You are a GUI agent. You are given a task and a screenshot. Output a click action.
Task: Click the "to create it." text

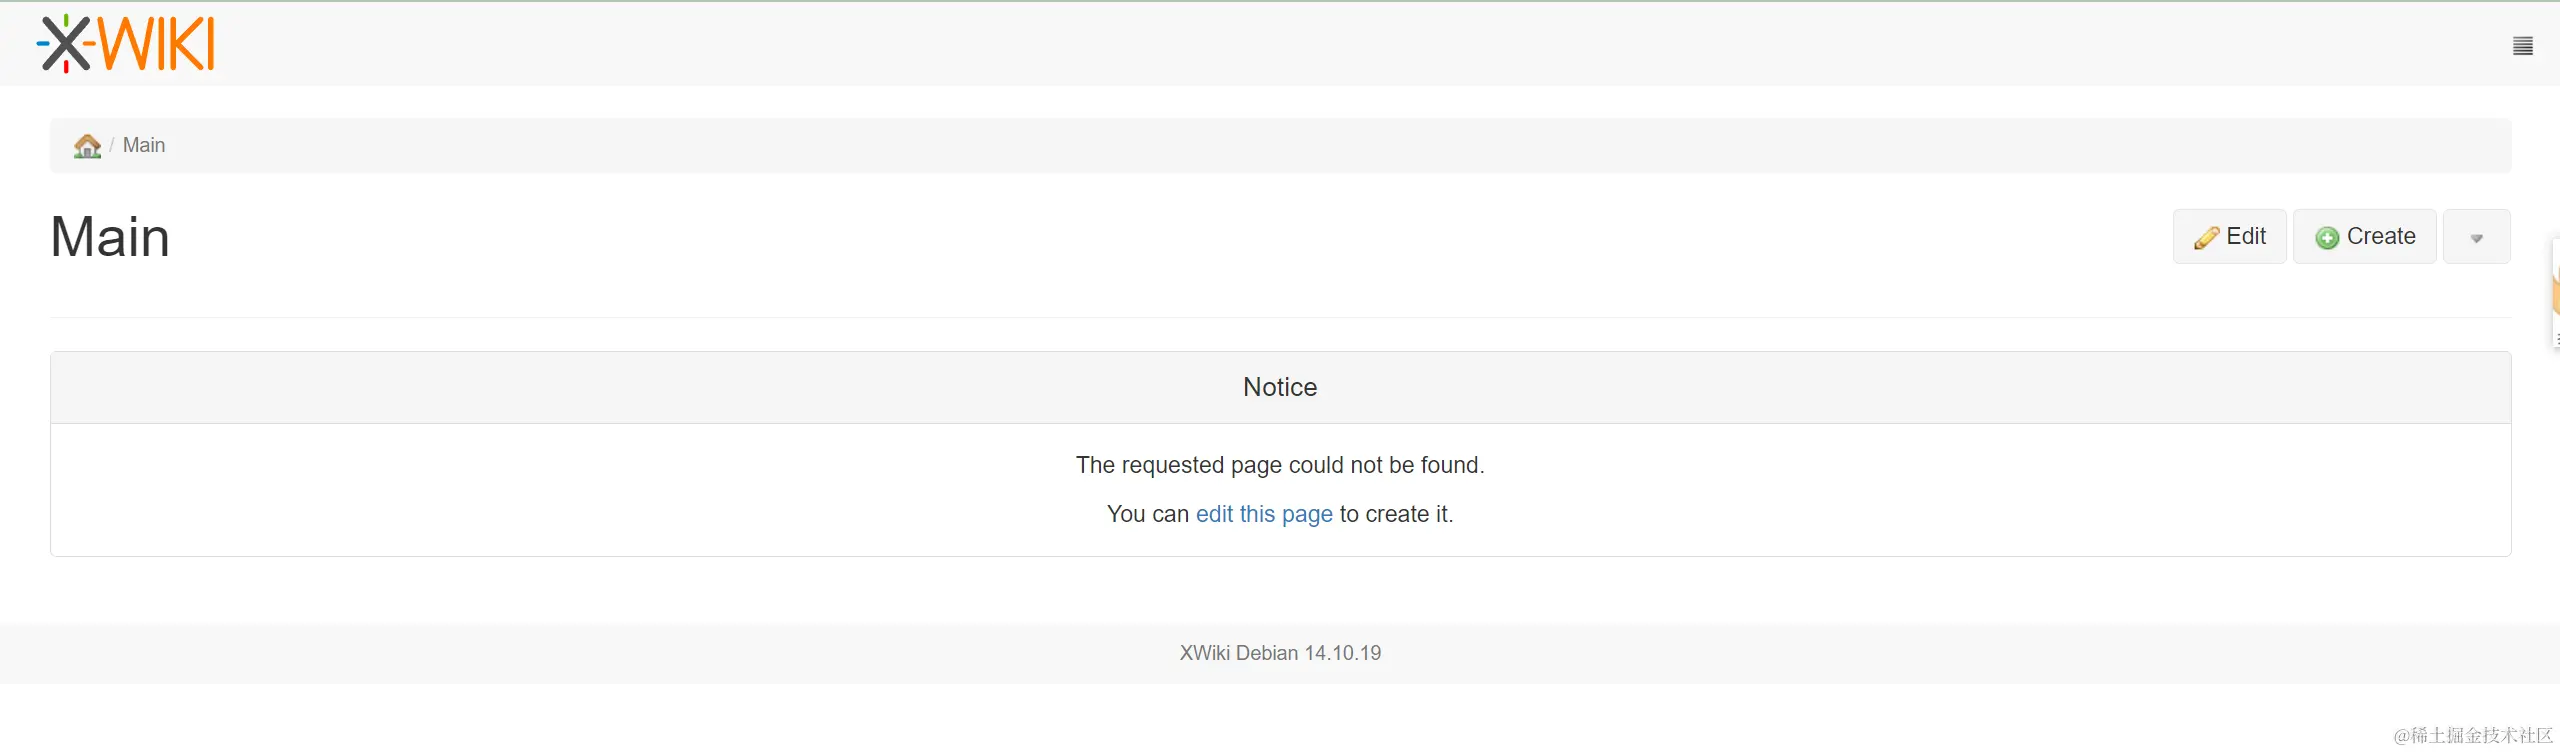(1396, 514)
